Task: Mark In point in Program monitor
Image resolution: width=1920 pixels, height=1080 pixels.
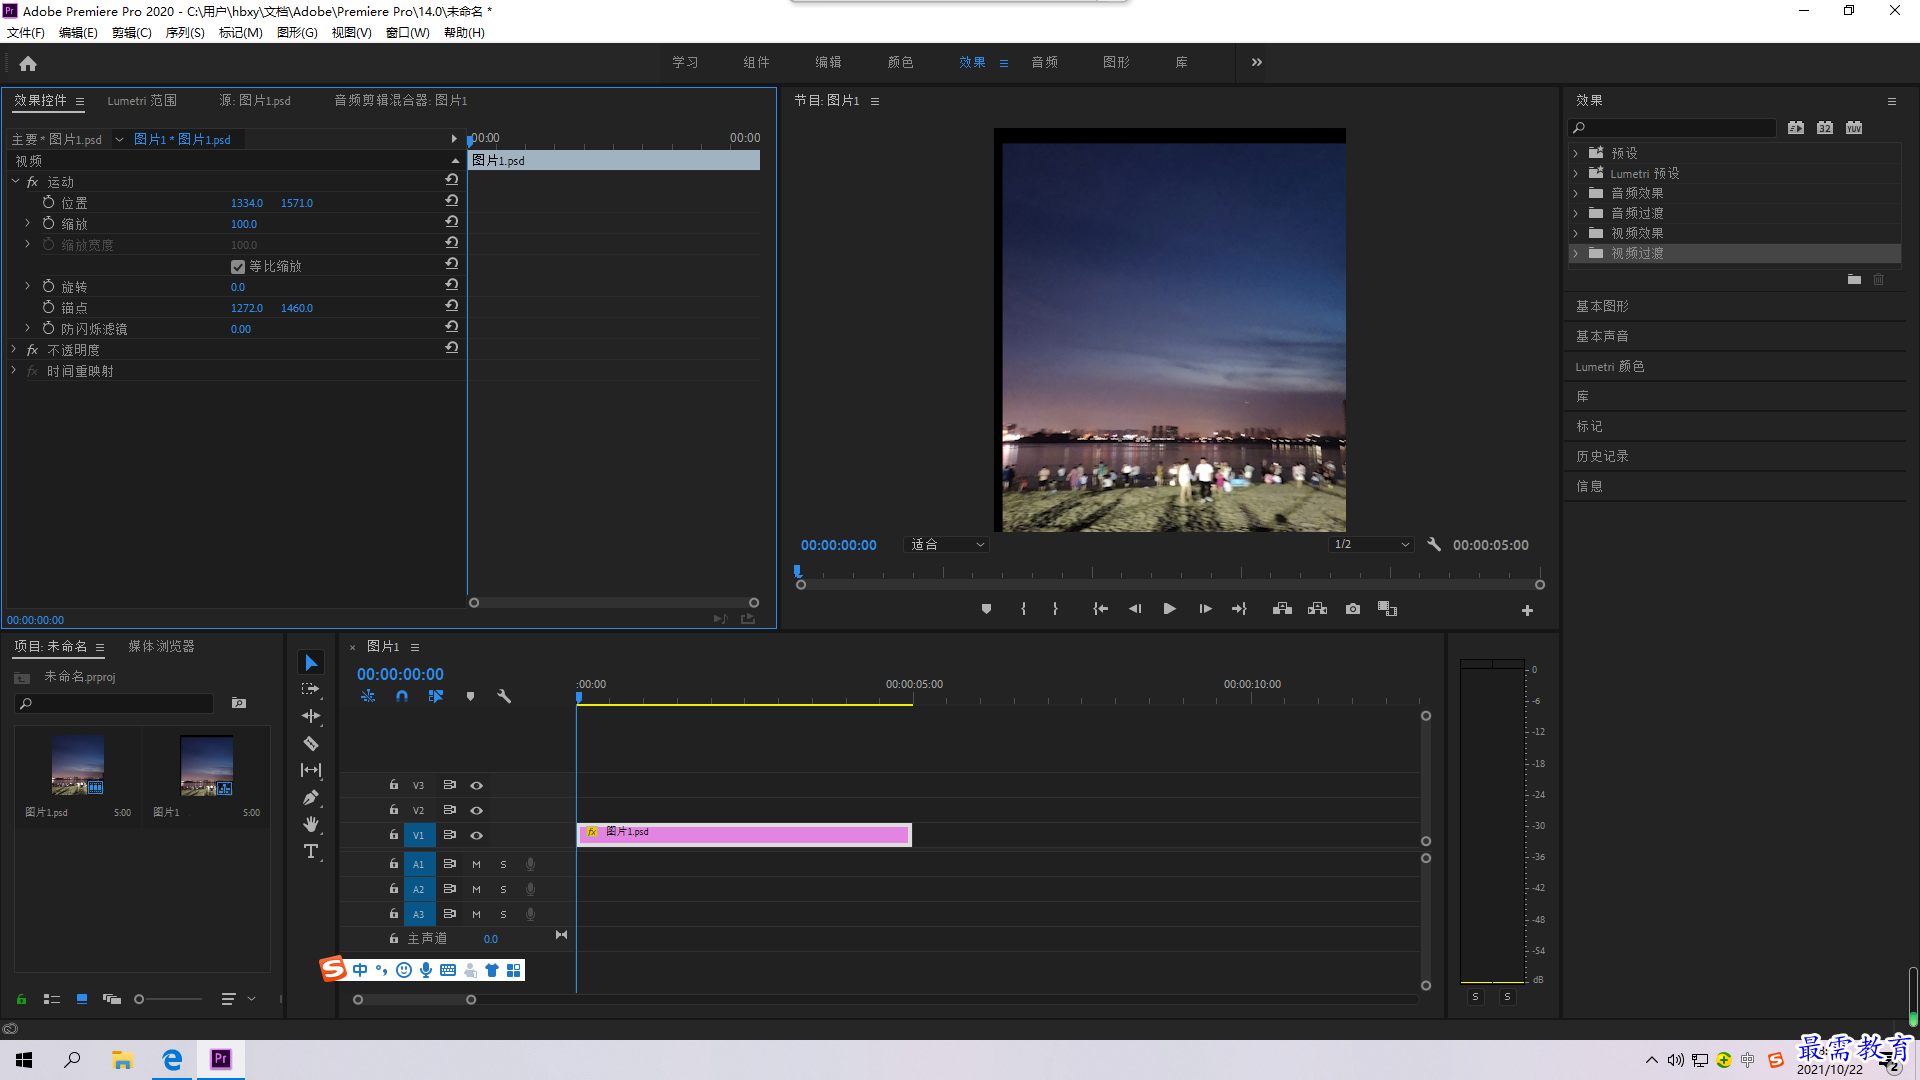Action: click(1023, 609)
